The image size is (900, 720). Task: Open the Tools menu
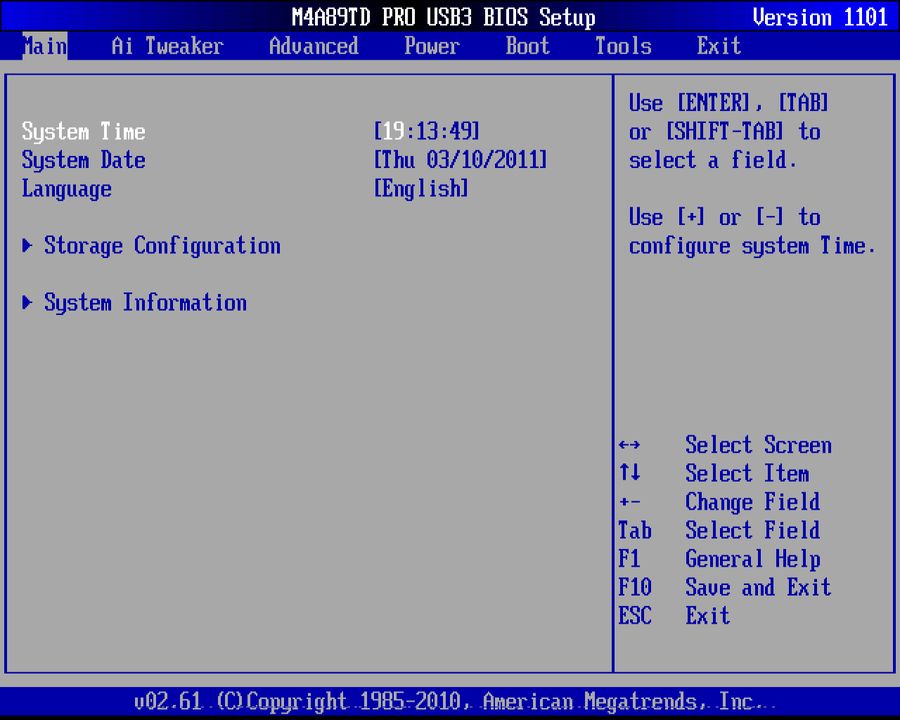622,46
